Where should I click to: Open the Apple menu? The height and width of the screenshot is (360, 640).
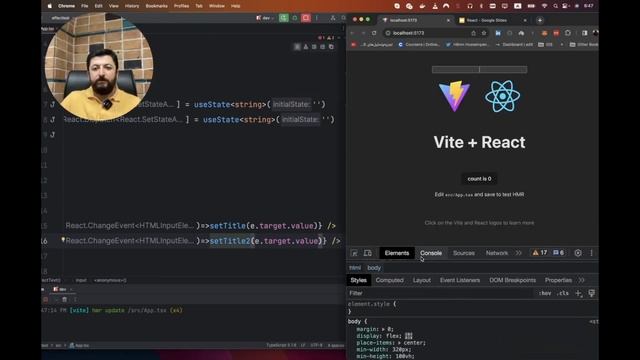[x=49, y=6]
